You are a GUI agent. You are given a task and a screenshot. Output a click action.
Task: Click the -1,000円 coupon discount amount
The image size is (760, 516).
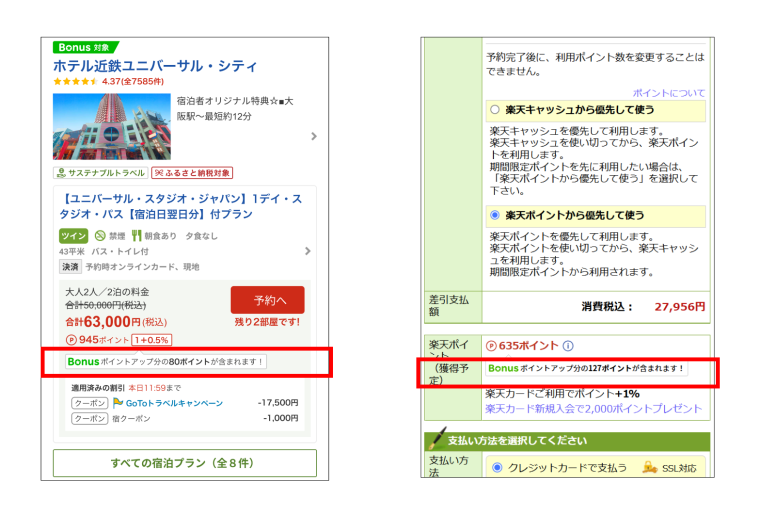pos(280,418)
